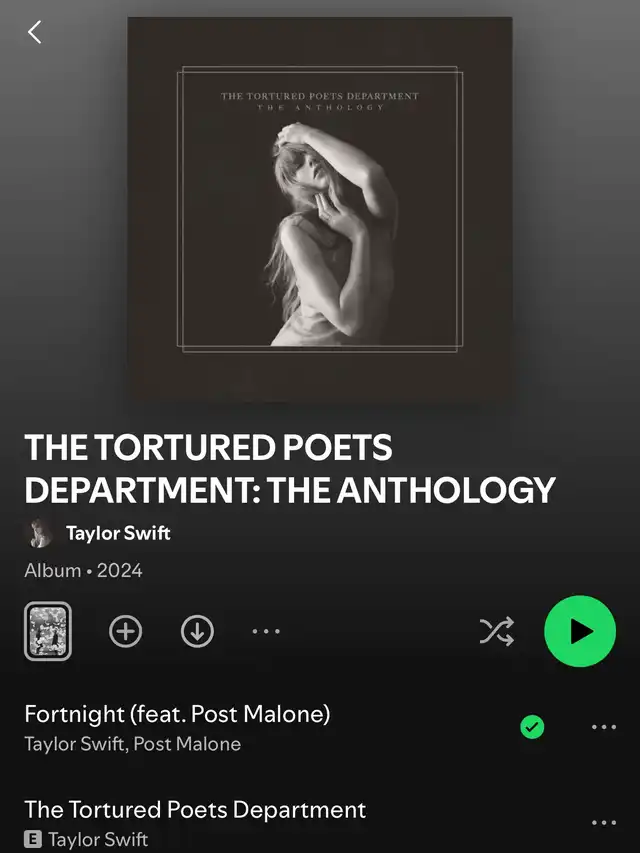
Task: Play Fortnight (feat. Post Malone) track
Action: click(177, 714)
